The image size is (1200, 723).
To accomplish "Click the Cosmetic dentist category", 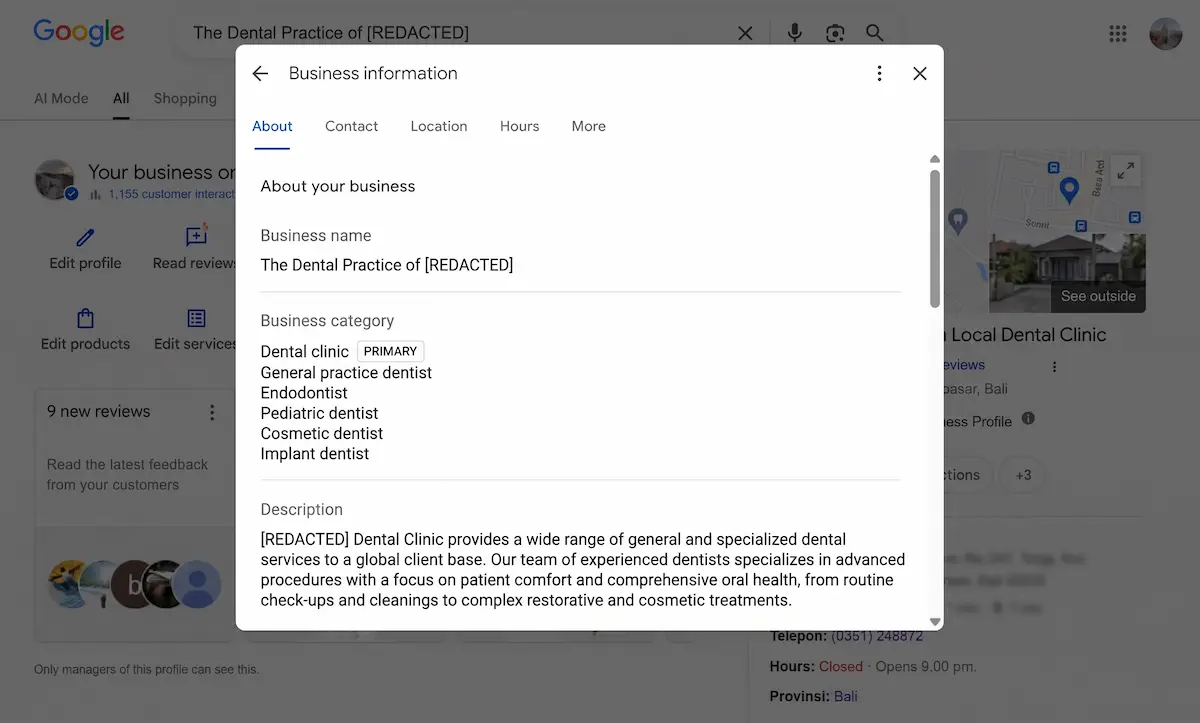I will (322, 433).
